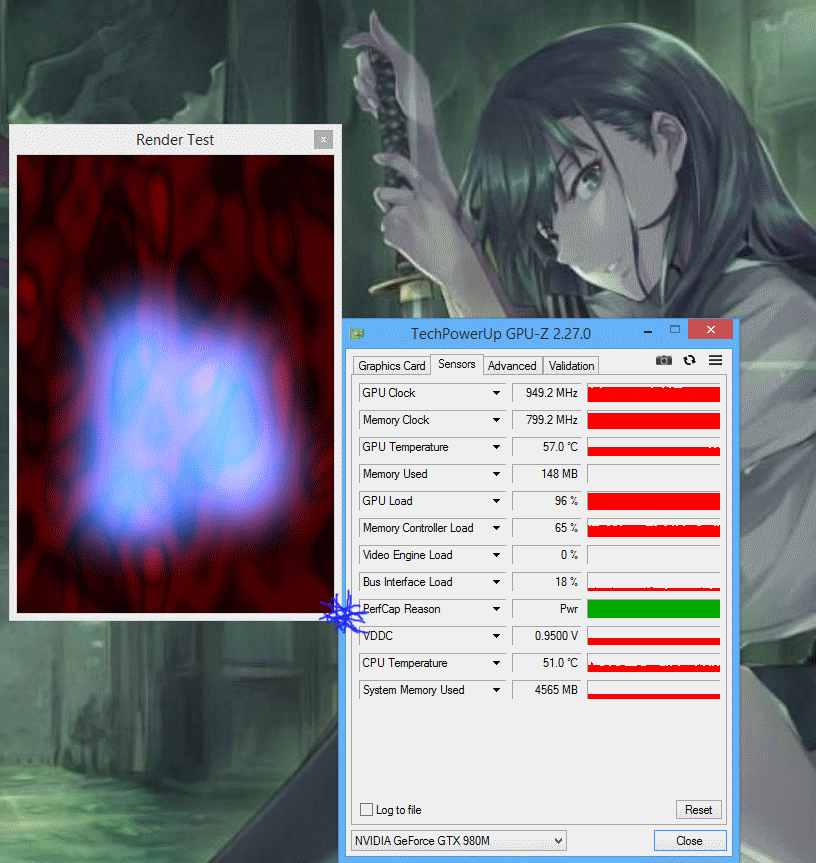Click the GPU Load history graph

coord(654,501)
